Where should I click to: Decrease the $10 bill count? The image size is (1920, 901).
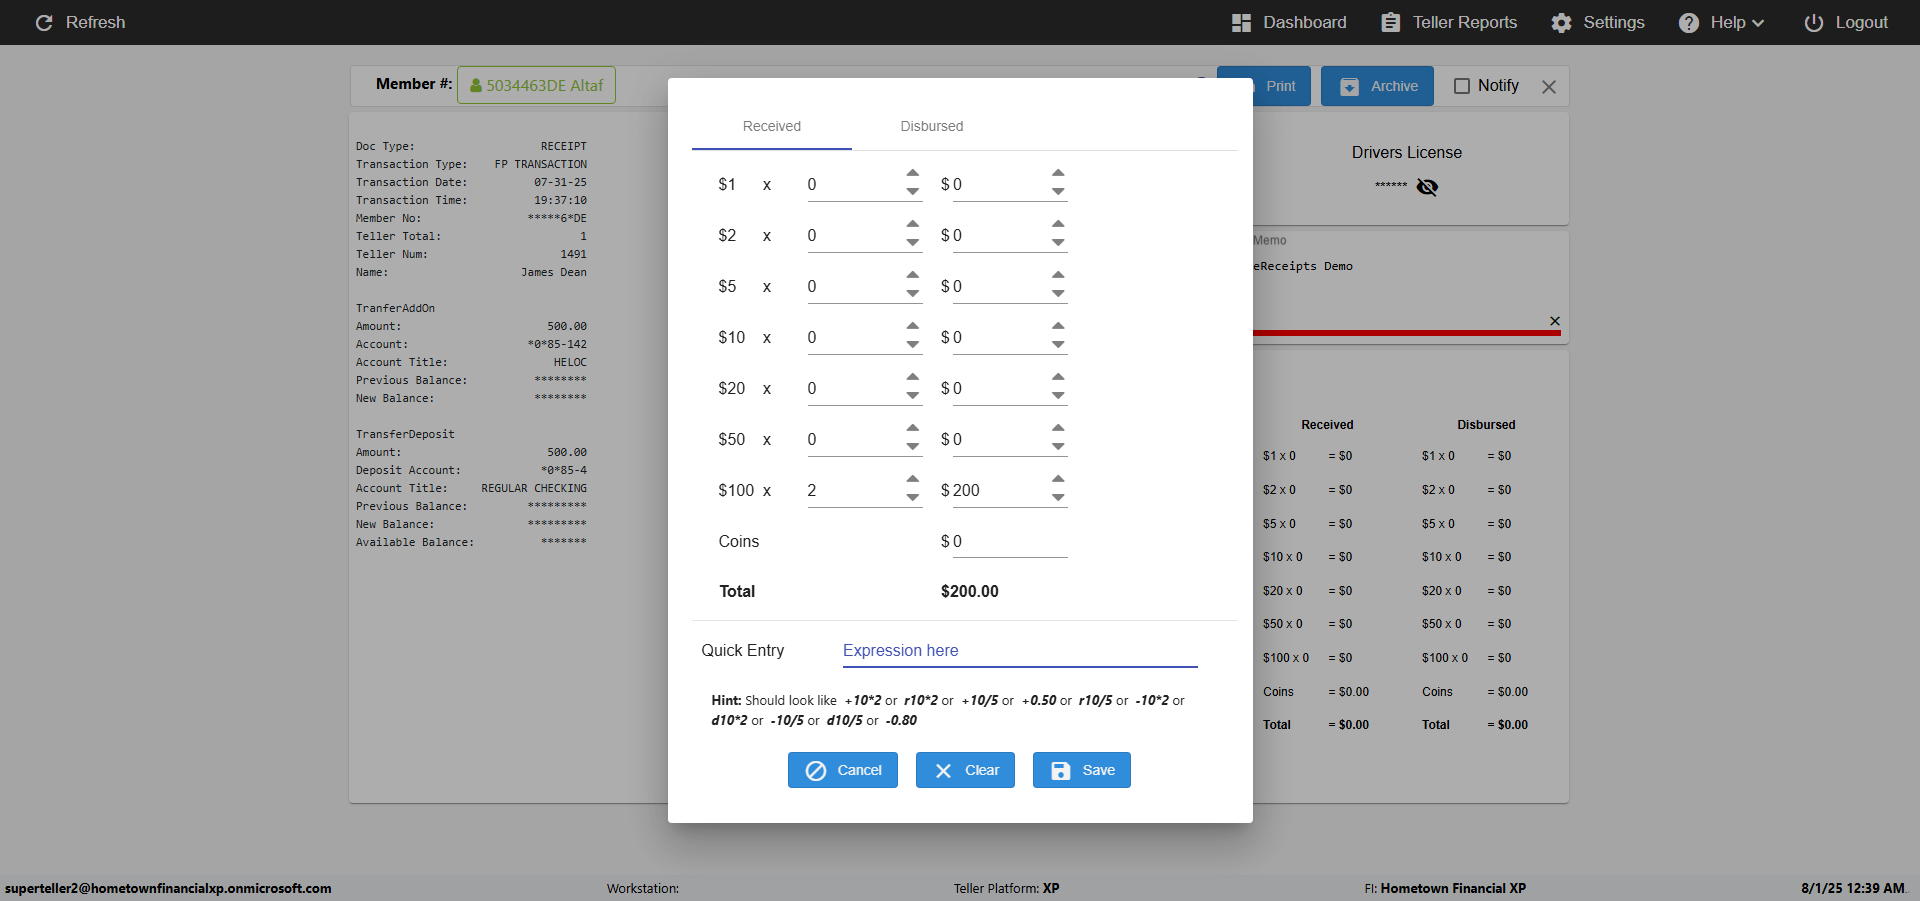(913, 344)
